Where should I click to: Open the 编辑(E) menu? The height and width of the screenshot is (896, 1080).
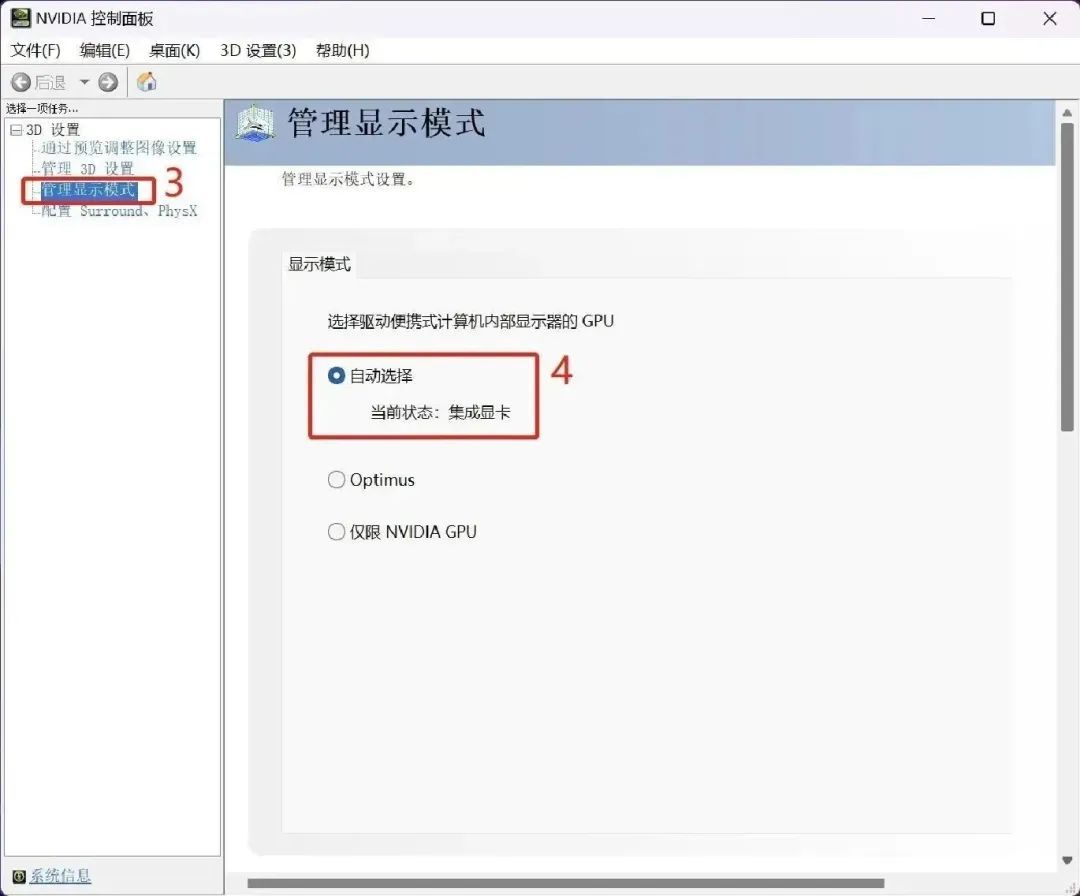pyautogui.click(x=105, y=50)
